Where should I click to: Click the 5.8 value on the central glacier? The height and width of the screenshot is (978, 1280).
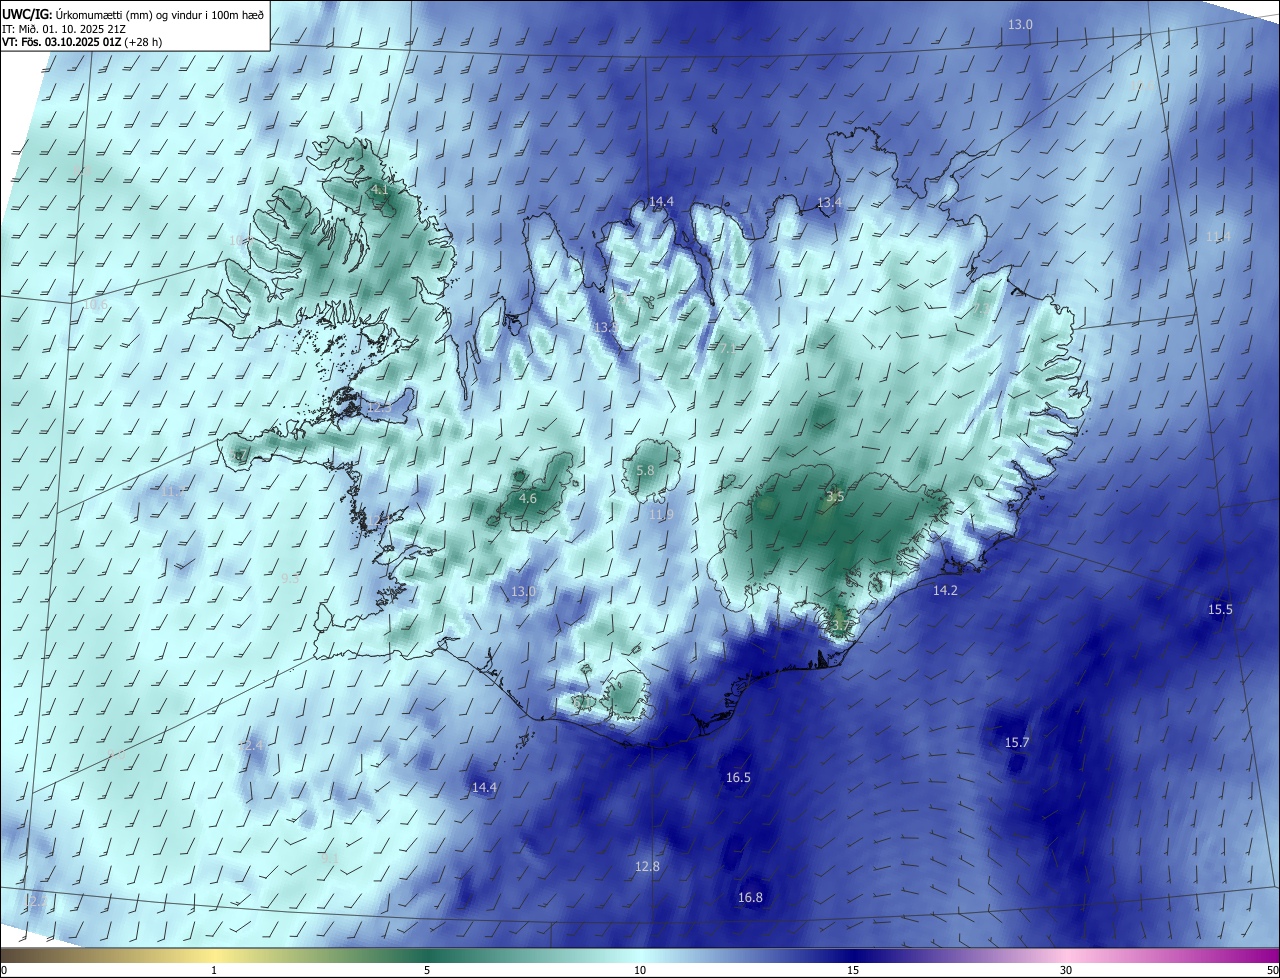(x=645, y=470)
